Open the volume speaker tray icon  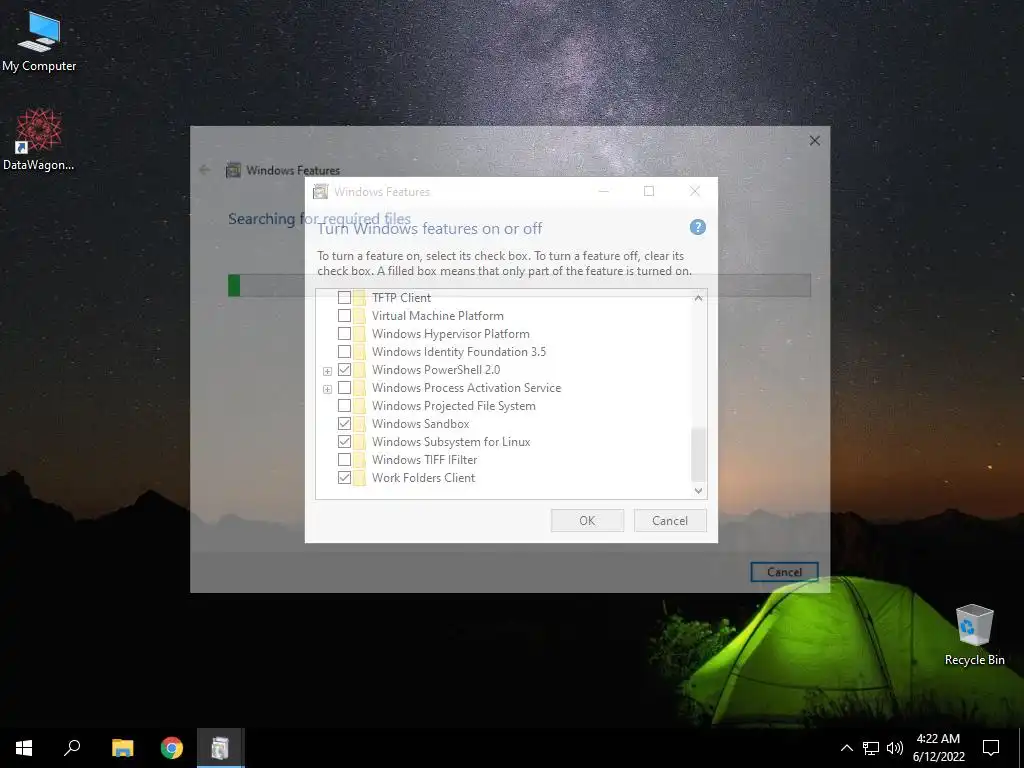[895, 748]
